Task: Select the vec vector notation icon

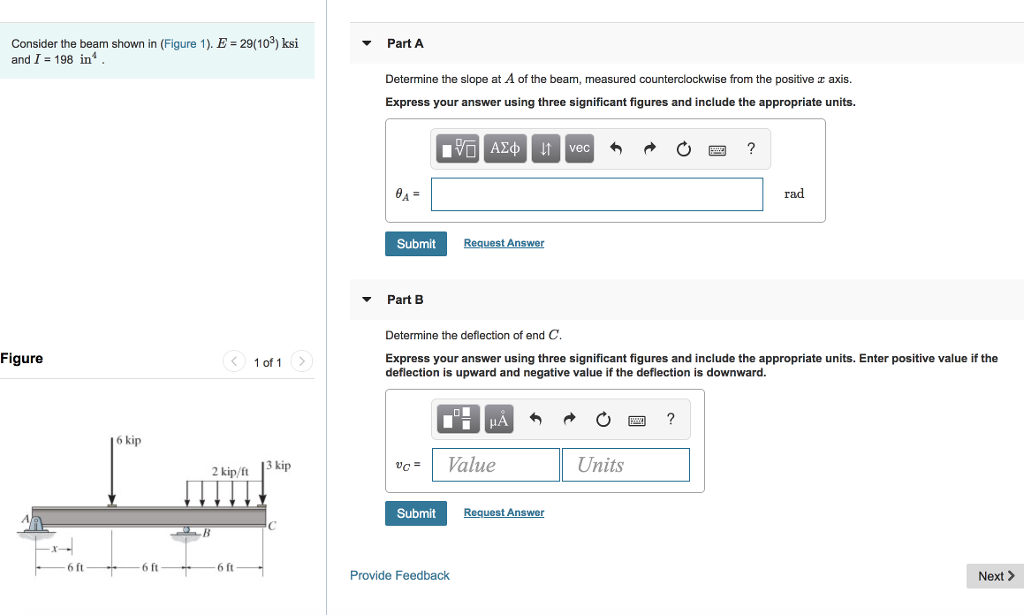Action: point(578,148)
